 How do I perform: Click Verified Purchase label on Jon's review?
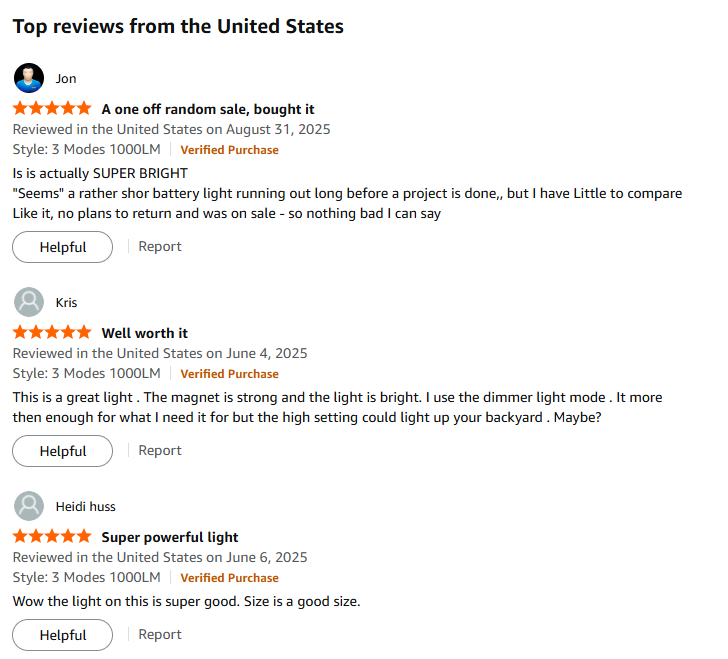[x=229, y=150]
